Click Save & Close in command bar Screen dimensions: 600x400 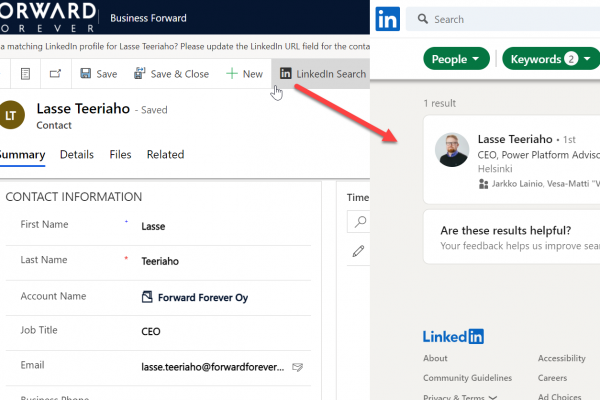(171, 73)
